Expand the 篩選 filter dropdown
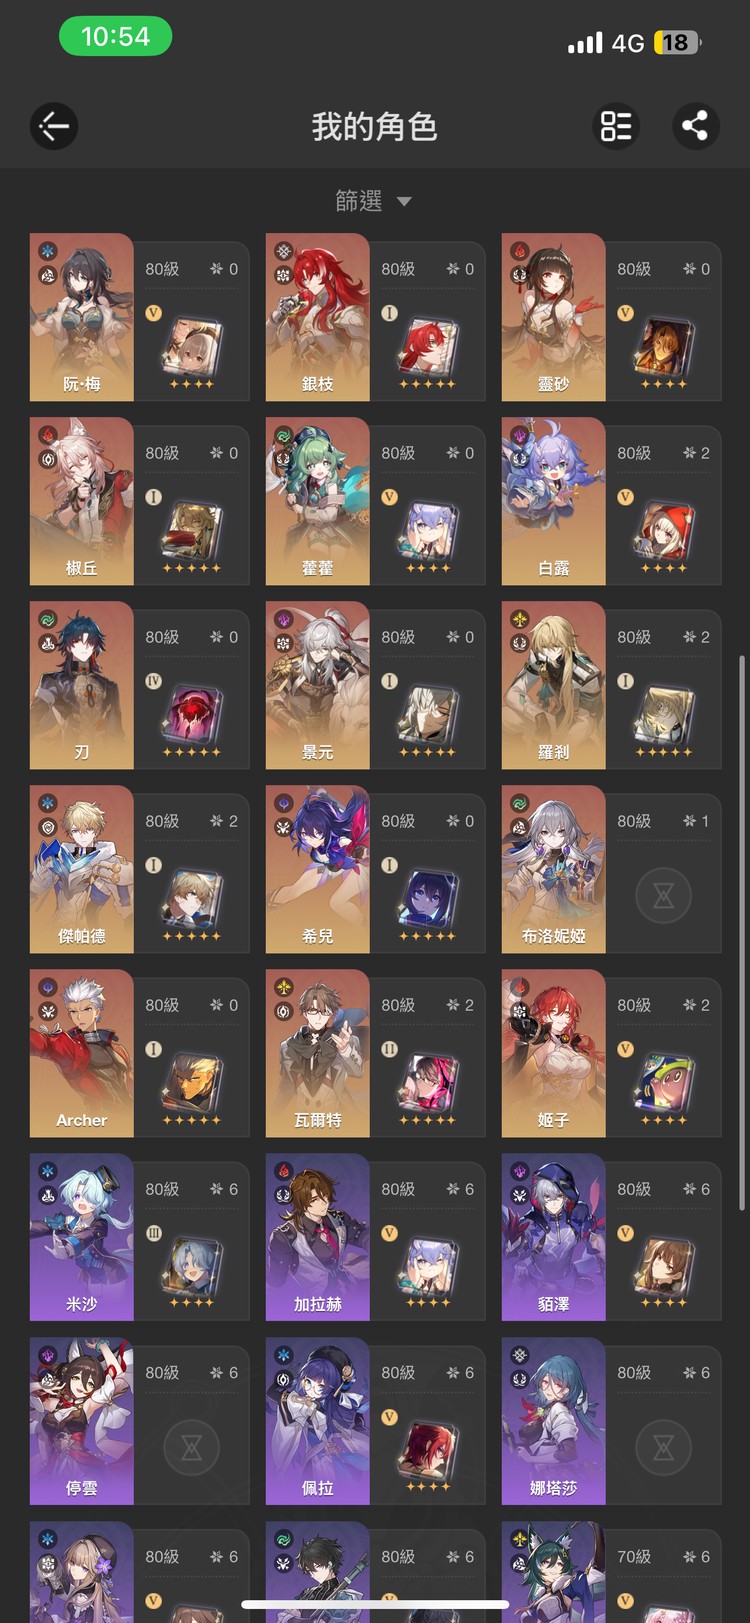 373,201
